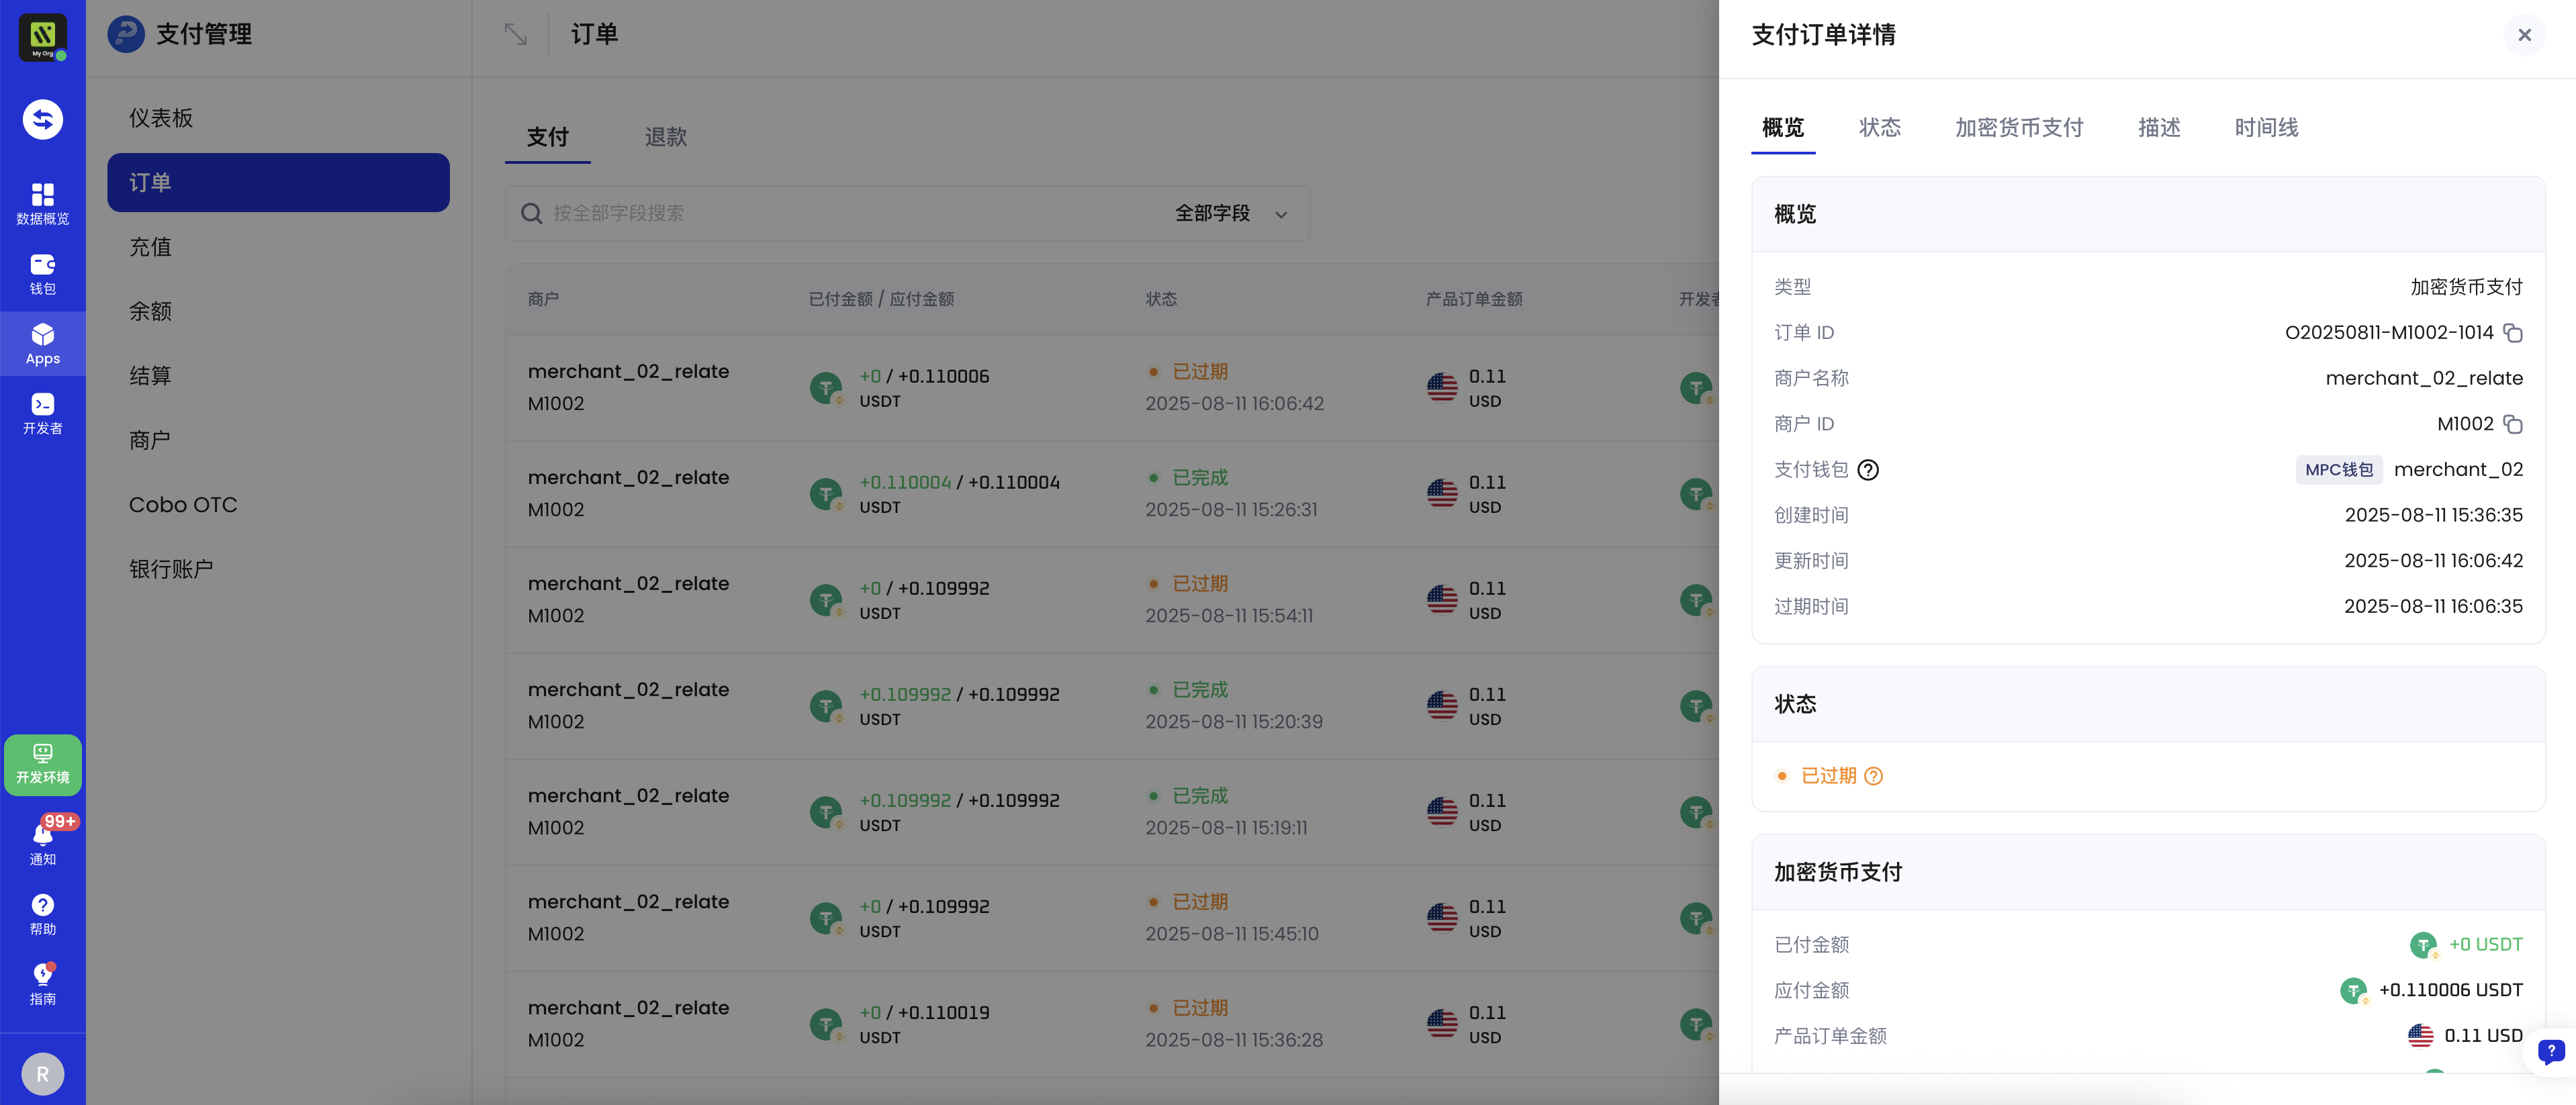
Task: Open the Data Overview icon in sidebar
Action: tap(42, 203)
